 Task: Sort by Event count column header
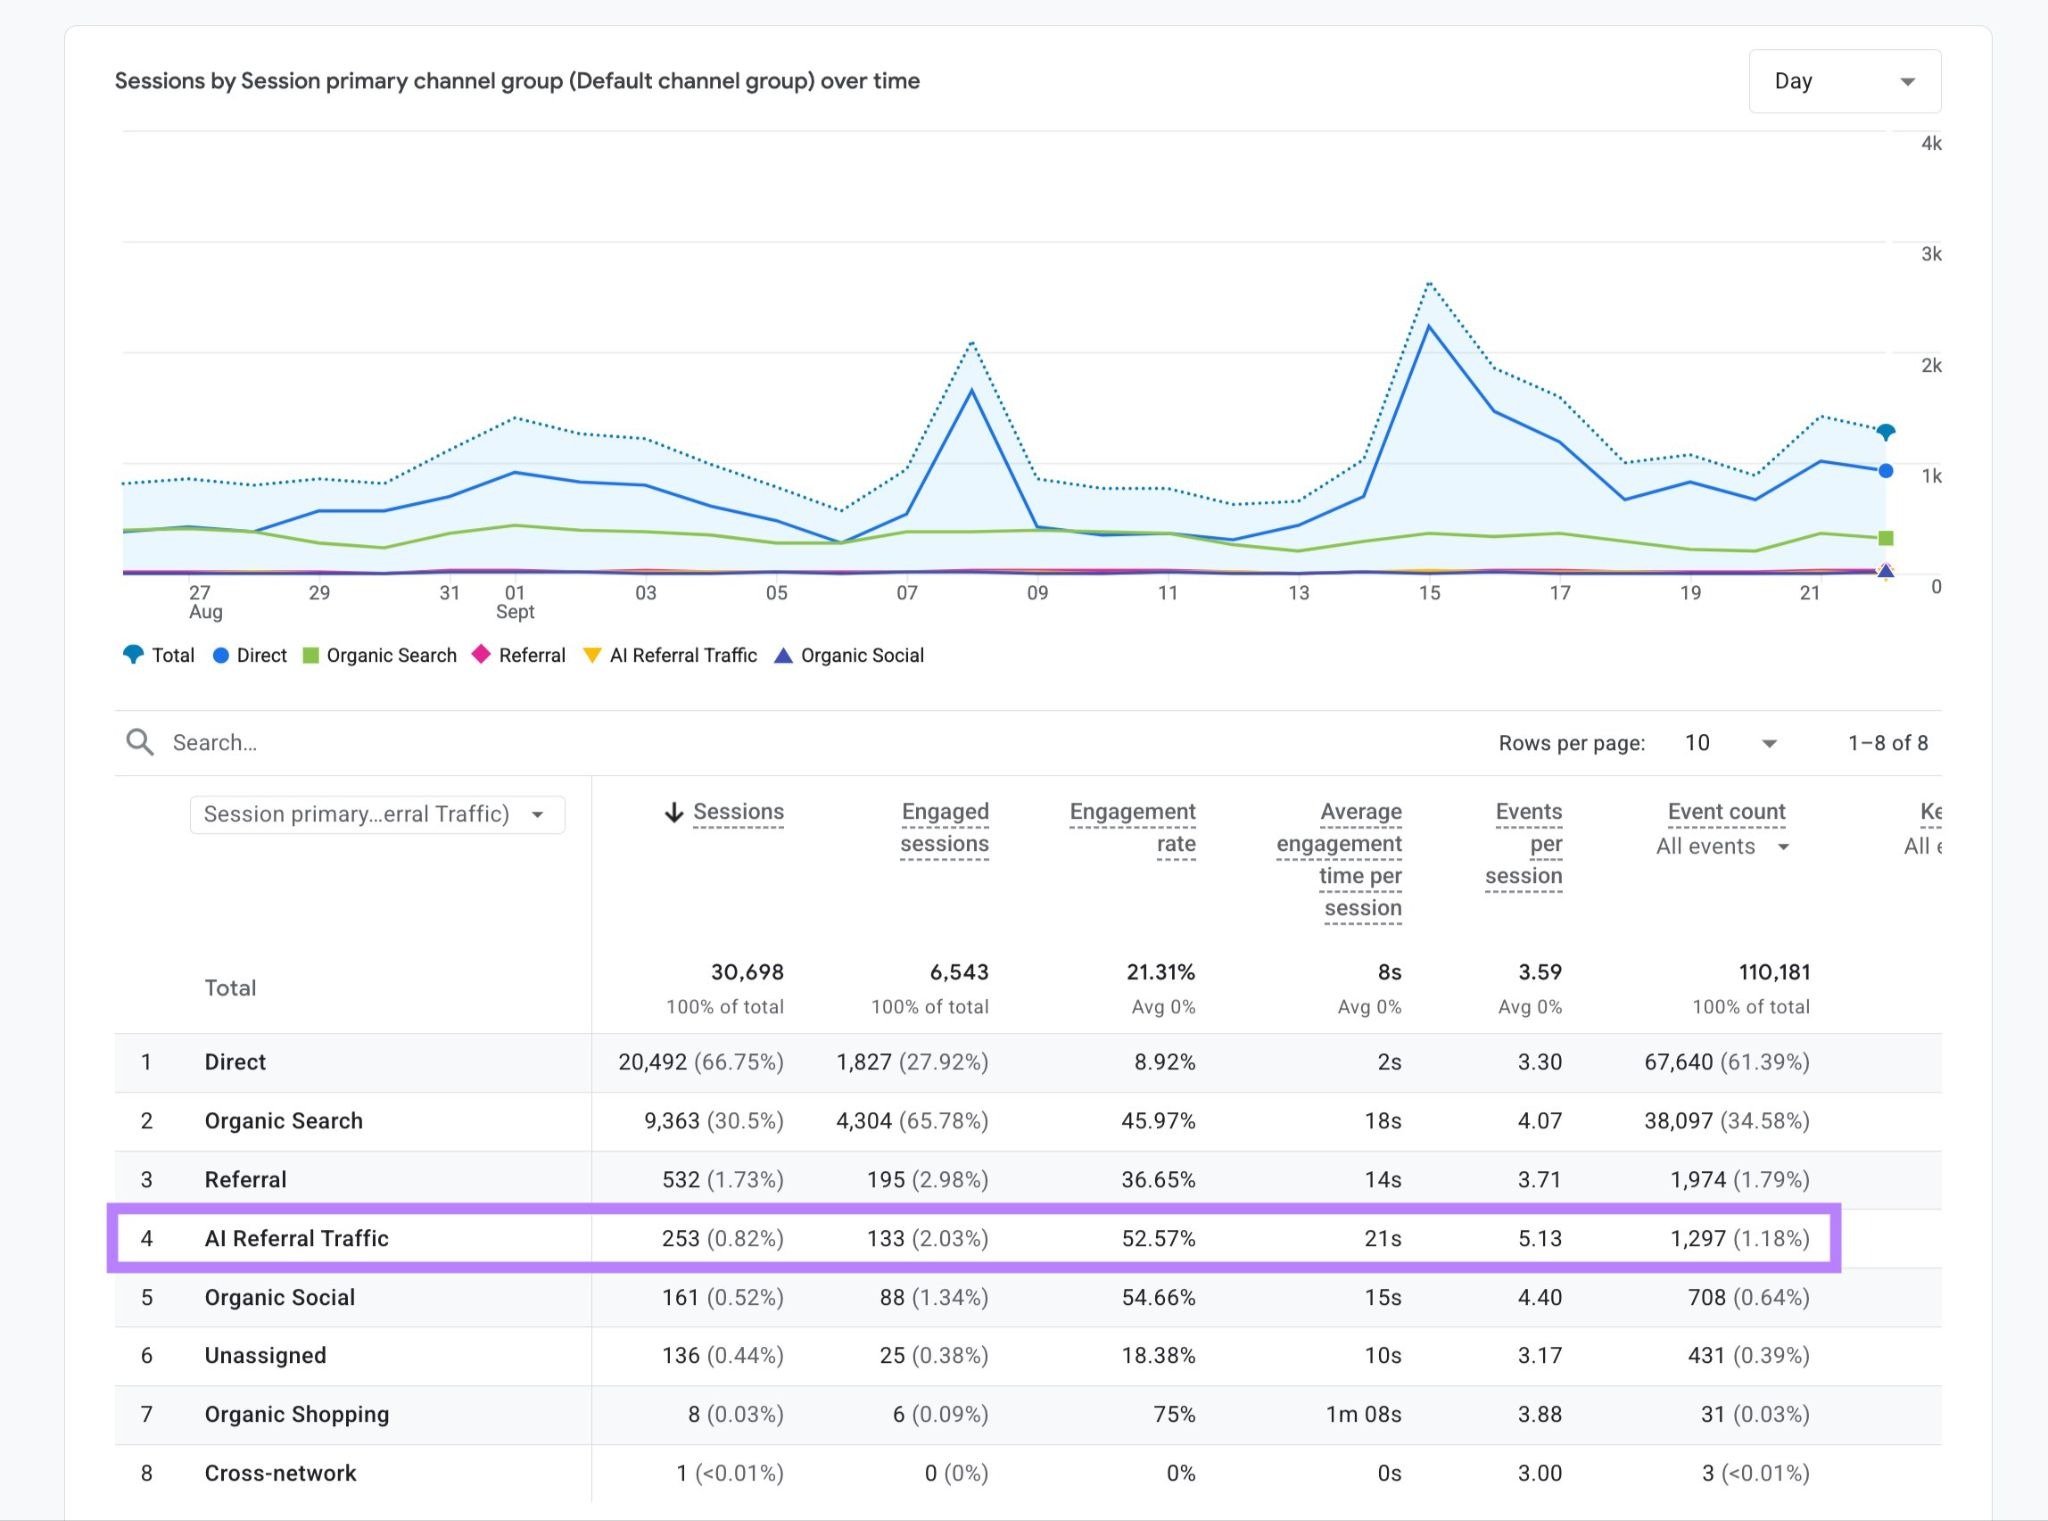click(x=1726, y=812)
